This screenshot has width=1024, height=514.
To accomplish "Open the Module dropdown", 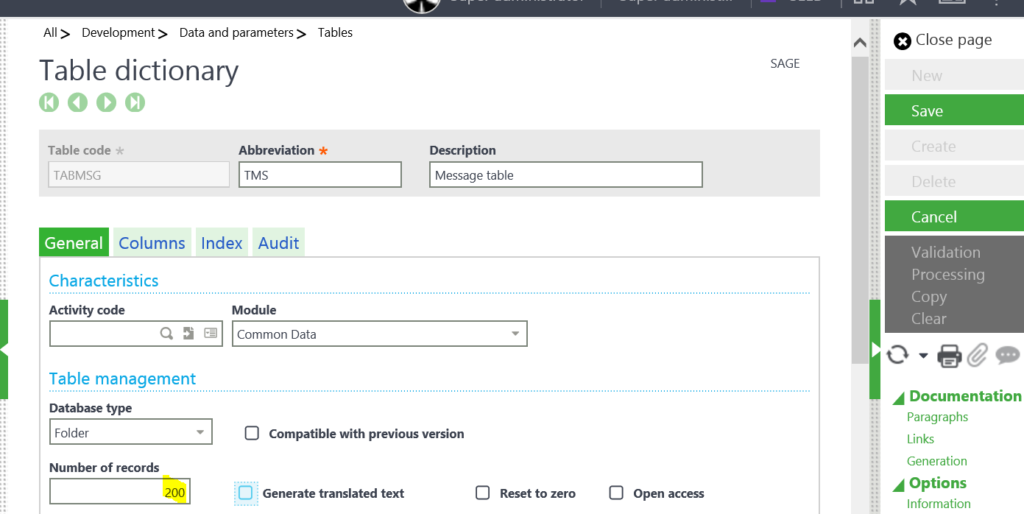I will point(515,334).
